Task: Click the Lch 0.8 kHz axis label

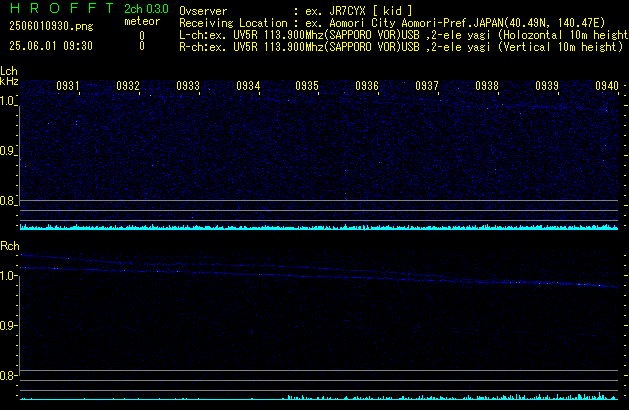Action: [7, 201]
